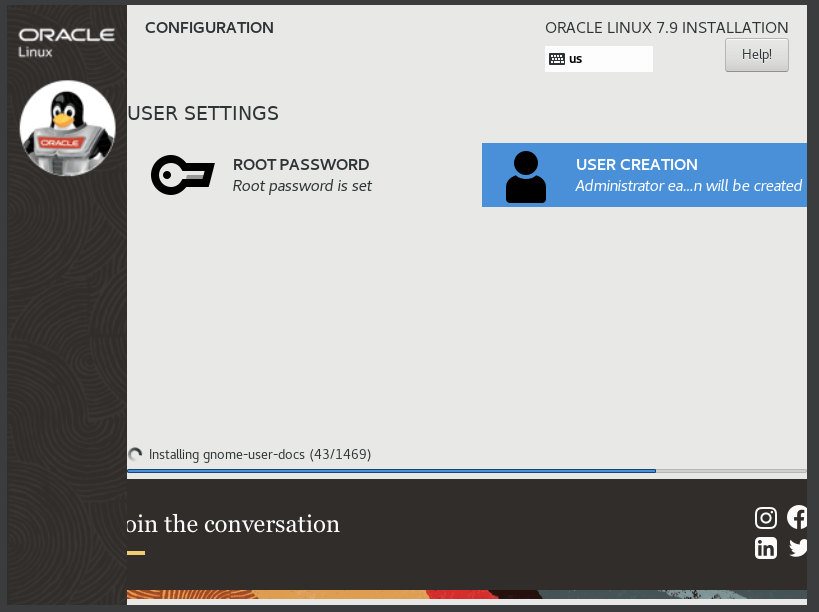Click the LinkedIn icon in the banner

coord(766,548)
